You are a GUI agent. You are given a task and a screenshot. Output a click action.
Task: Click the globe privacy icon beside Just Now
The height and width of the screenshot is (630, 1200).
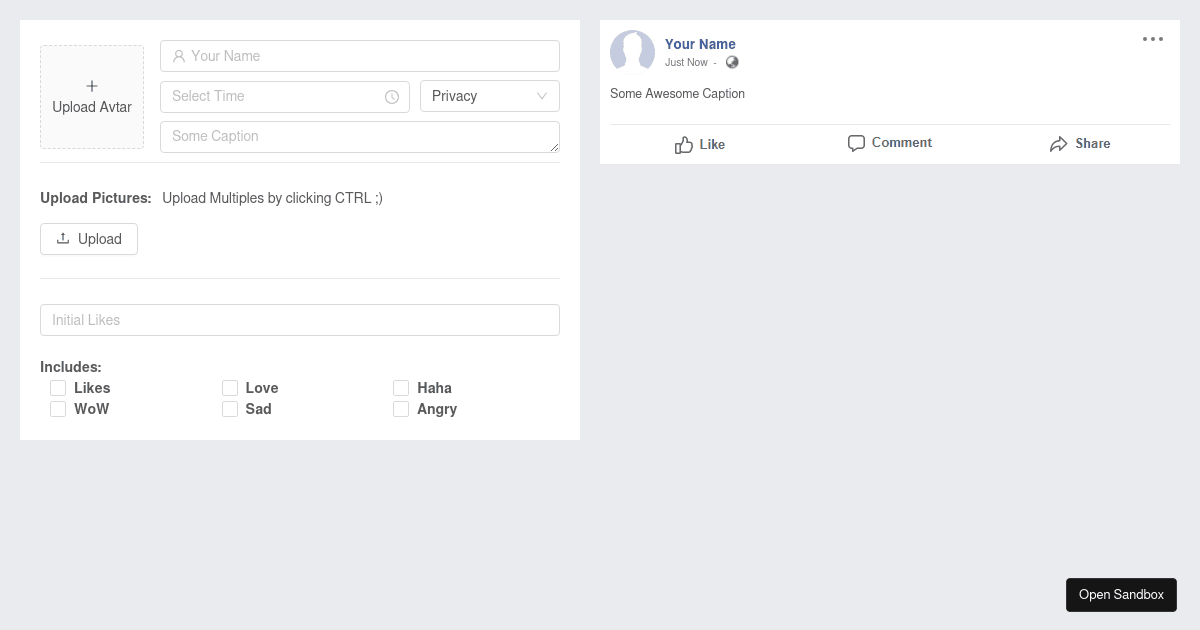click(x=731, y=62)
